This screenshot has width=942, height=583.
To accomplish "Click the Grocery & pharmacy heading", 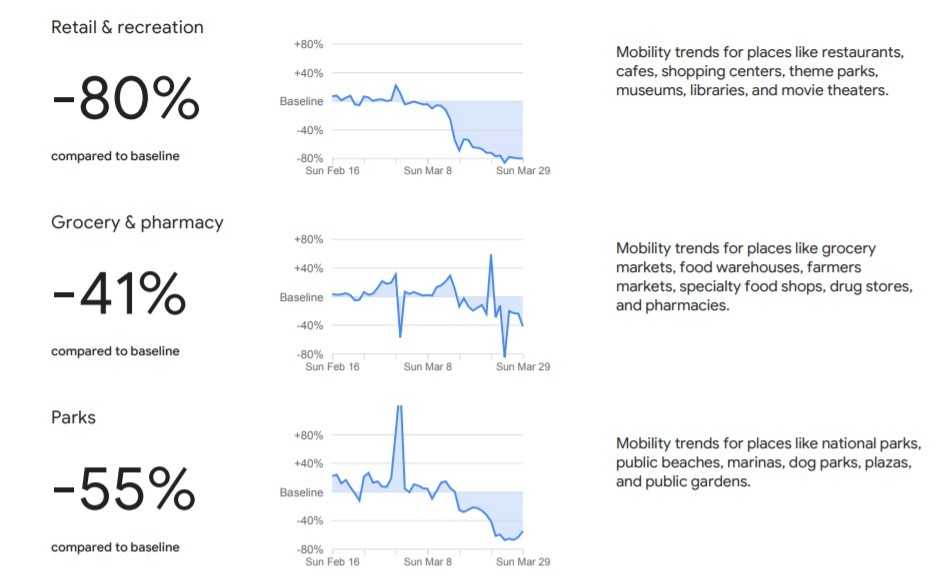I will click(x=137, y=222).
